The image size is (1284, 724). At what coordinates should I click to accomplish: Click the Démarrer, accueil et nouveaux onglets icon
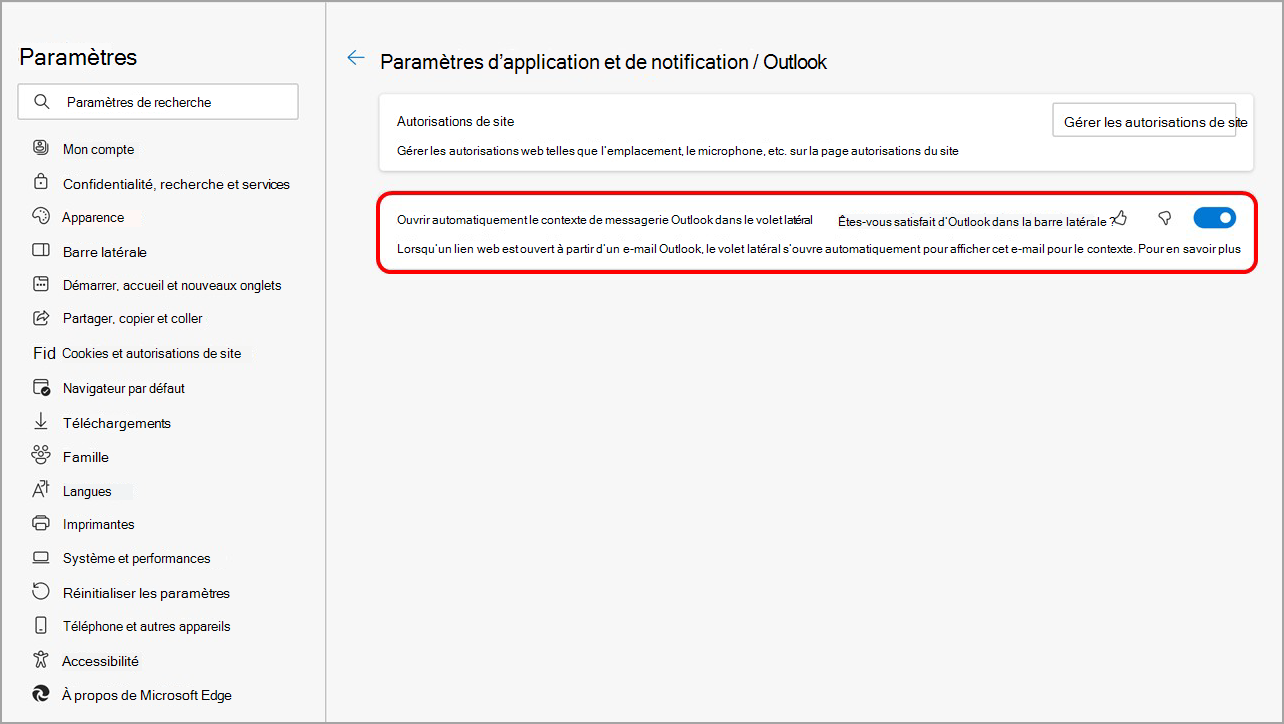tap(41, 285)
